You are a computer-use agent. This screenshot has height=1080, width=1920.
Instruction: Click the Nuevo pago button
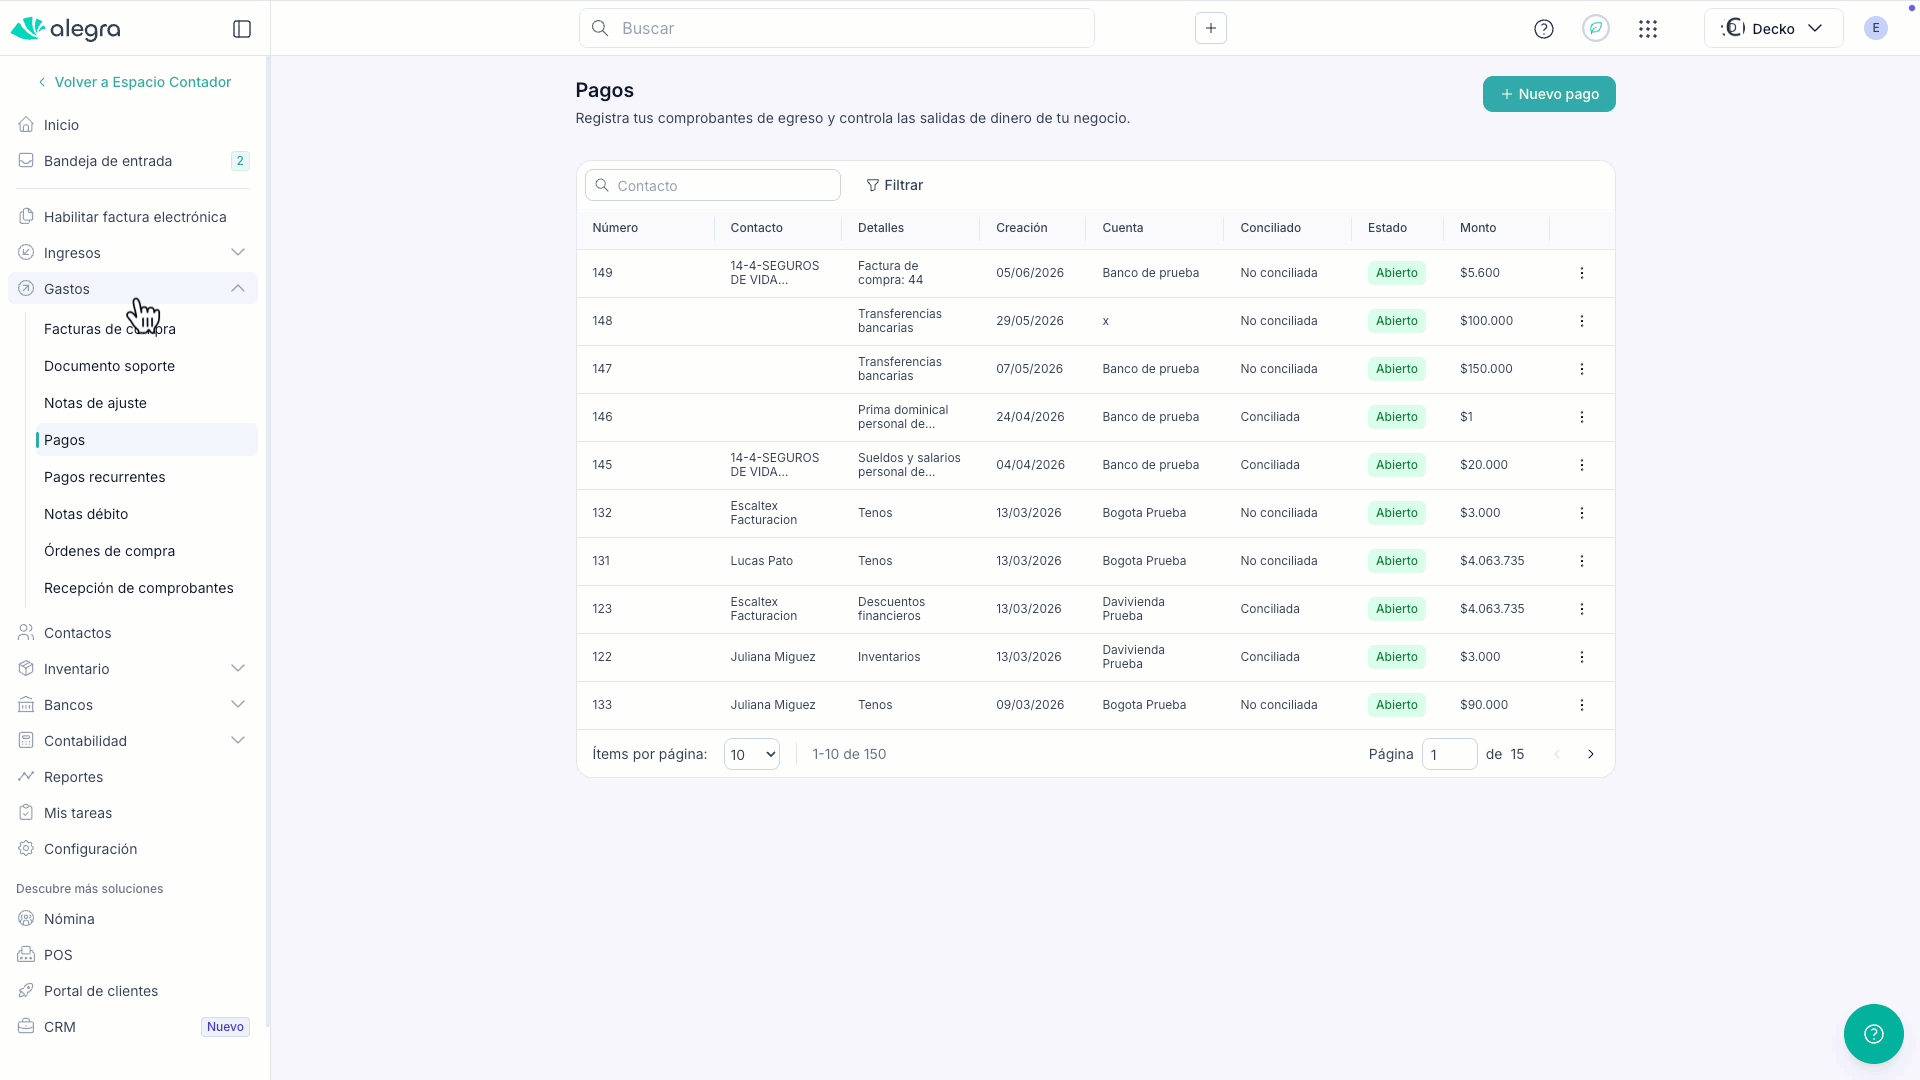point(1549,94)
